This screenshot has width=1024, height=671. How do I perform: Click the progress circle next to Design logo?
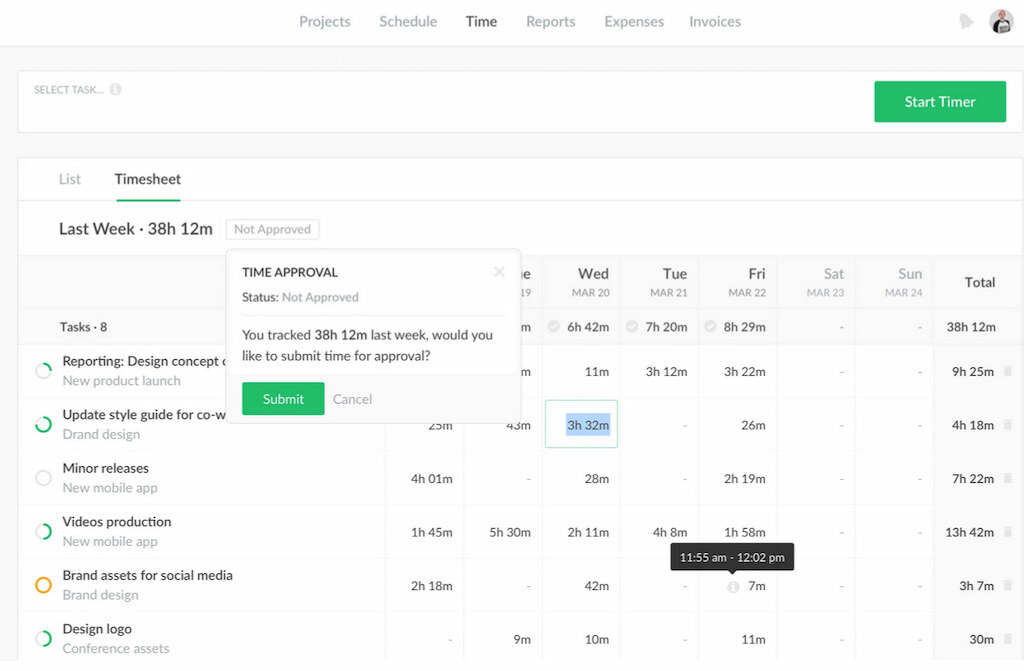tap(43, 639)
